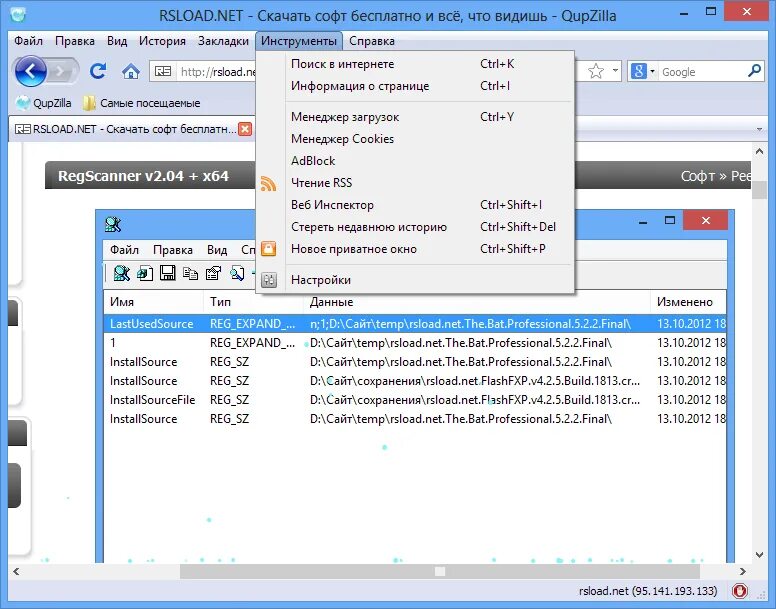Click the horizontal scrollbar thumb
This screenshot has width=776, height=609.
coord(440,571)
